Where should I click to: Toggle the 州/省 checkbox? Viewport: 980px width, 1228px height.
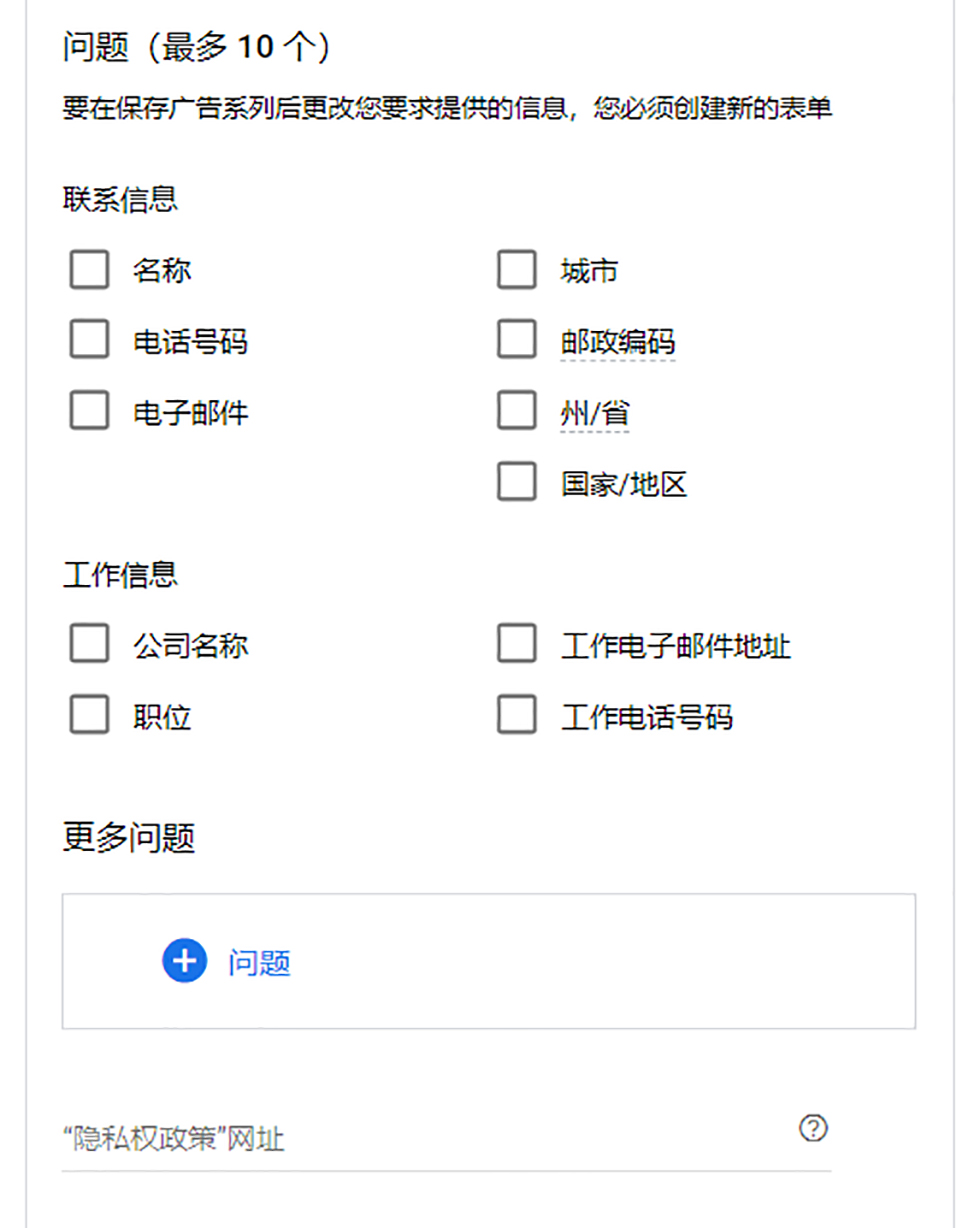(x=516, y=412)
